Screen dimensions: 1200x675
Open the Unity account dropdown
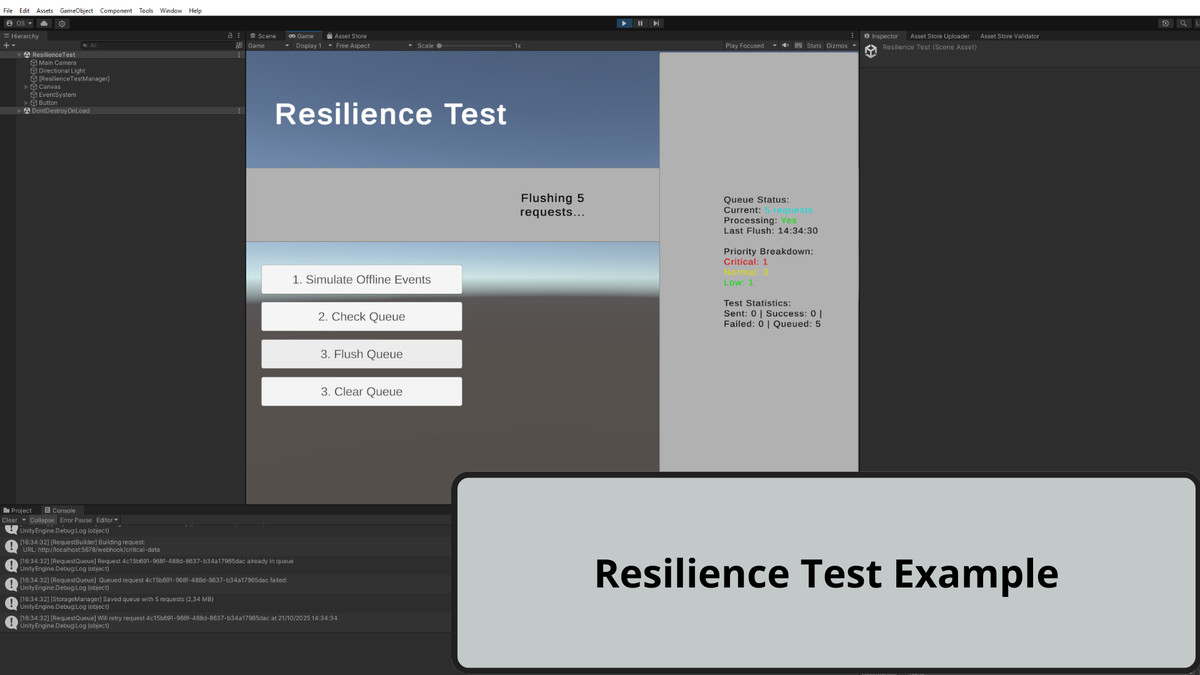click(19, 23)
